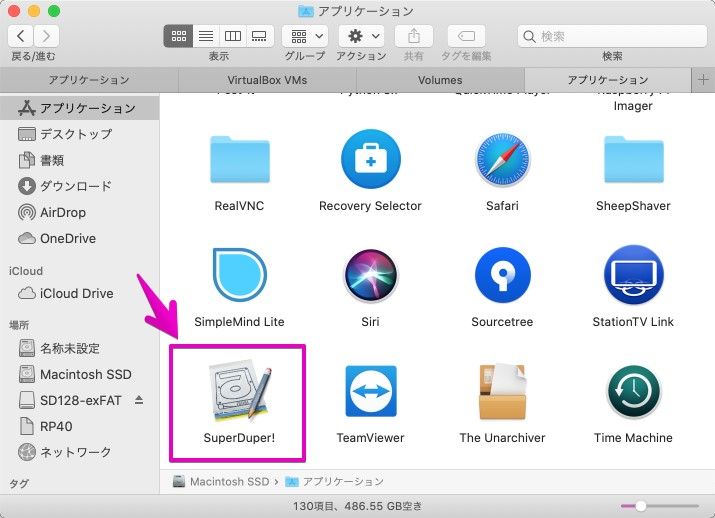
Task: Open 名称未設定 volume in the sidebar
Action: [79, 348]
